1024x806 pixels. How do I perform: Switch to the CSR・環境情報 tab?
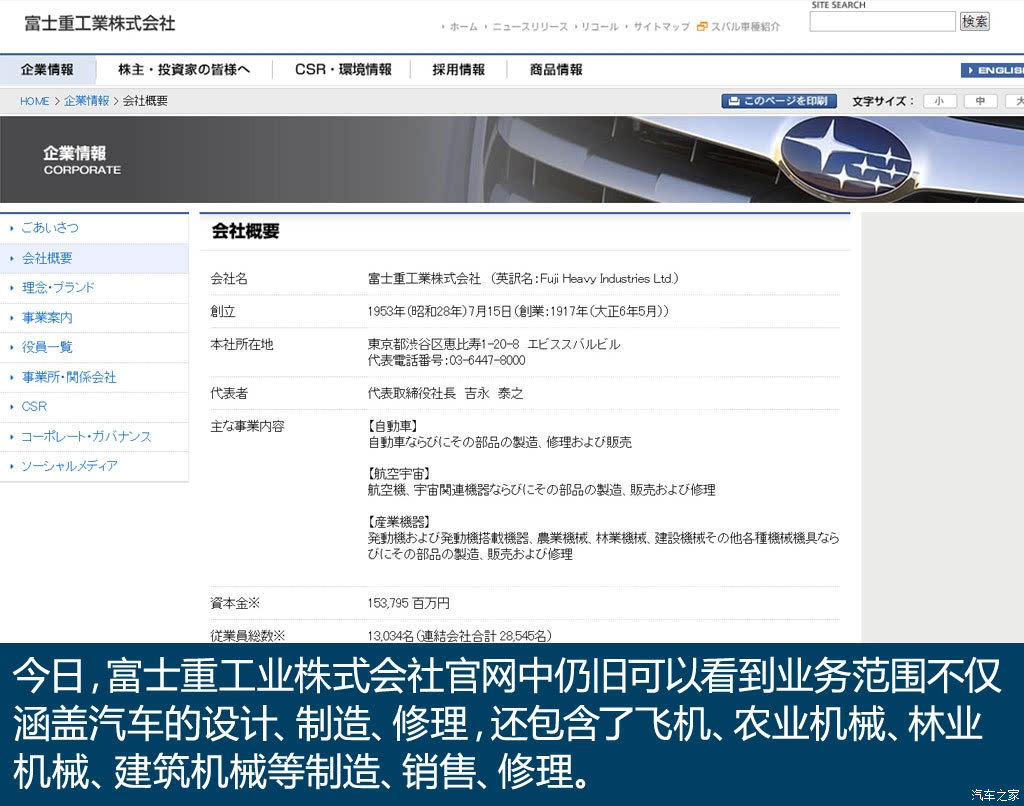(343, 70)
